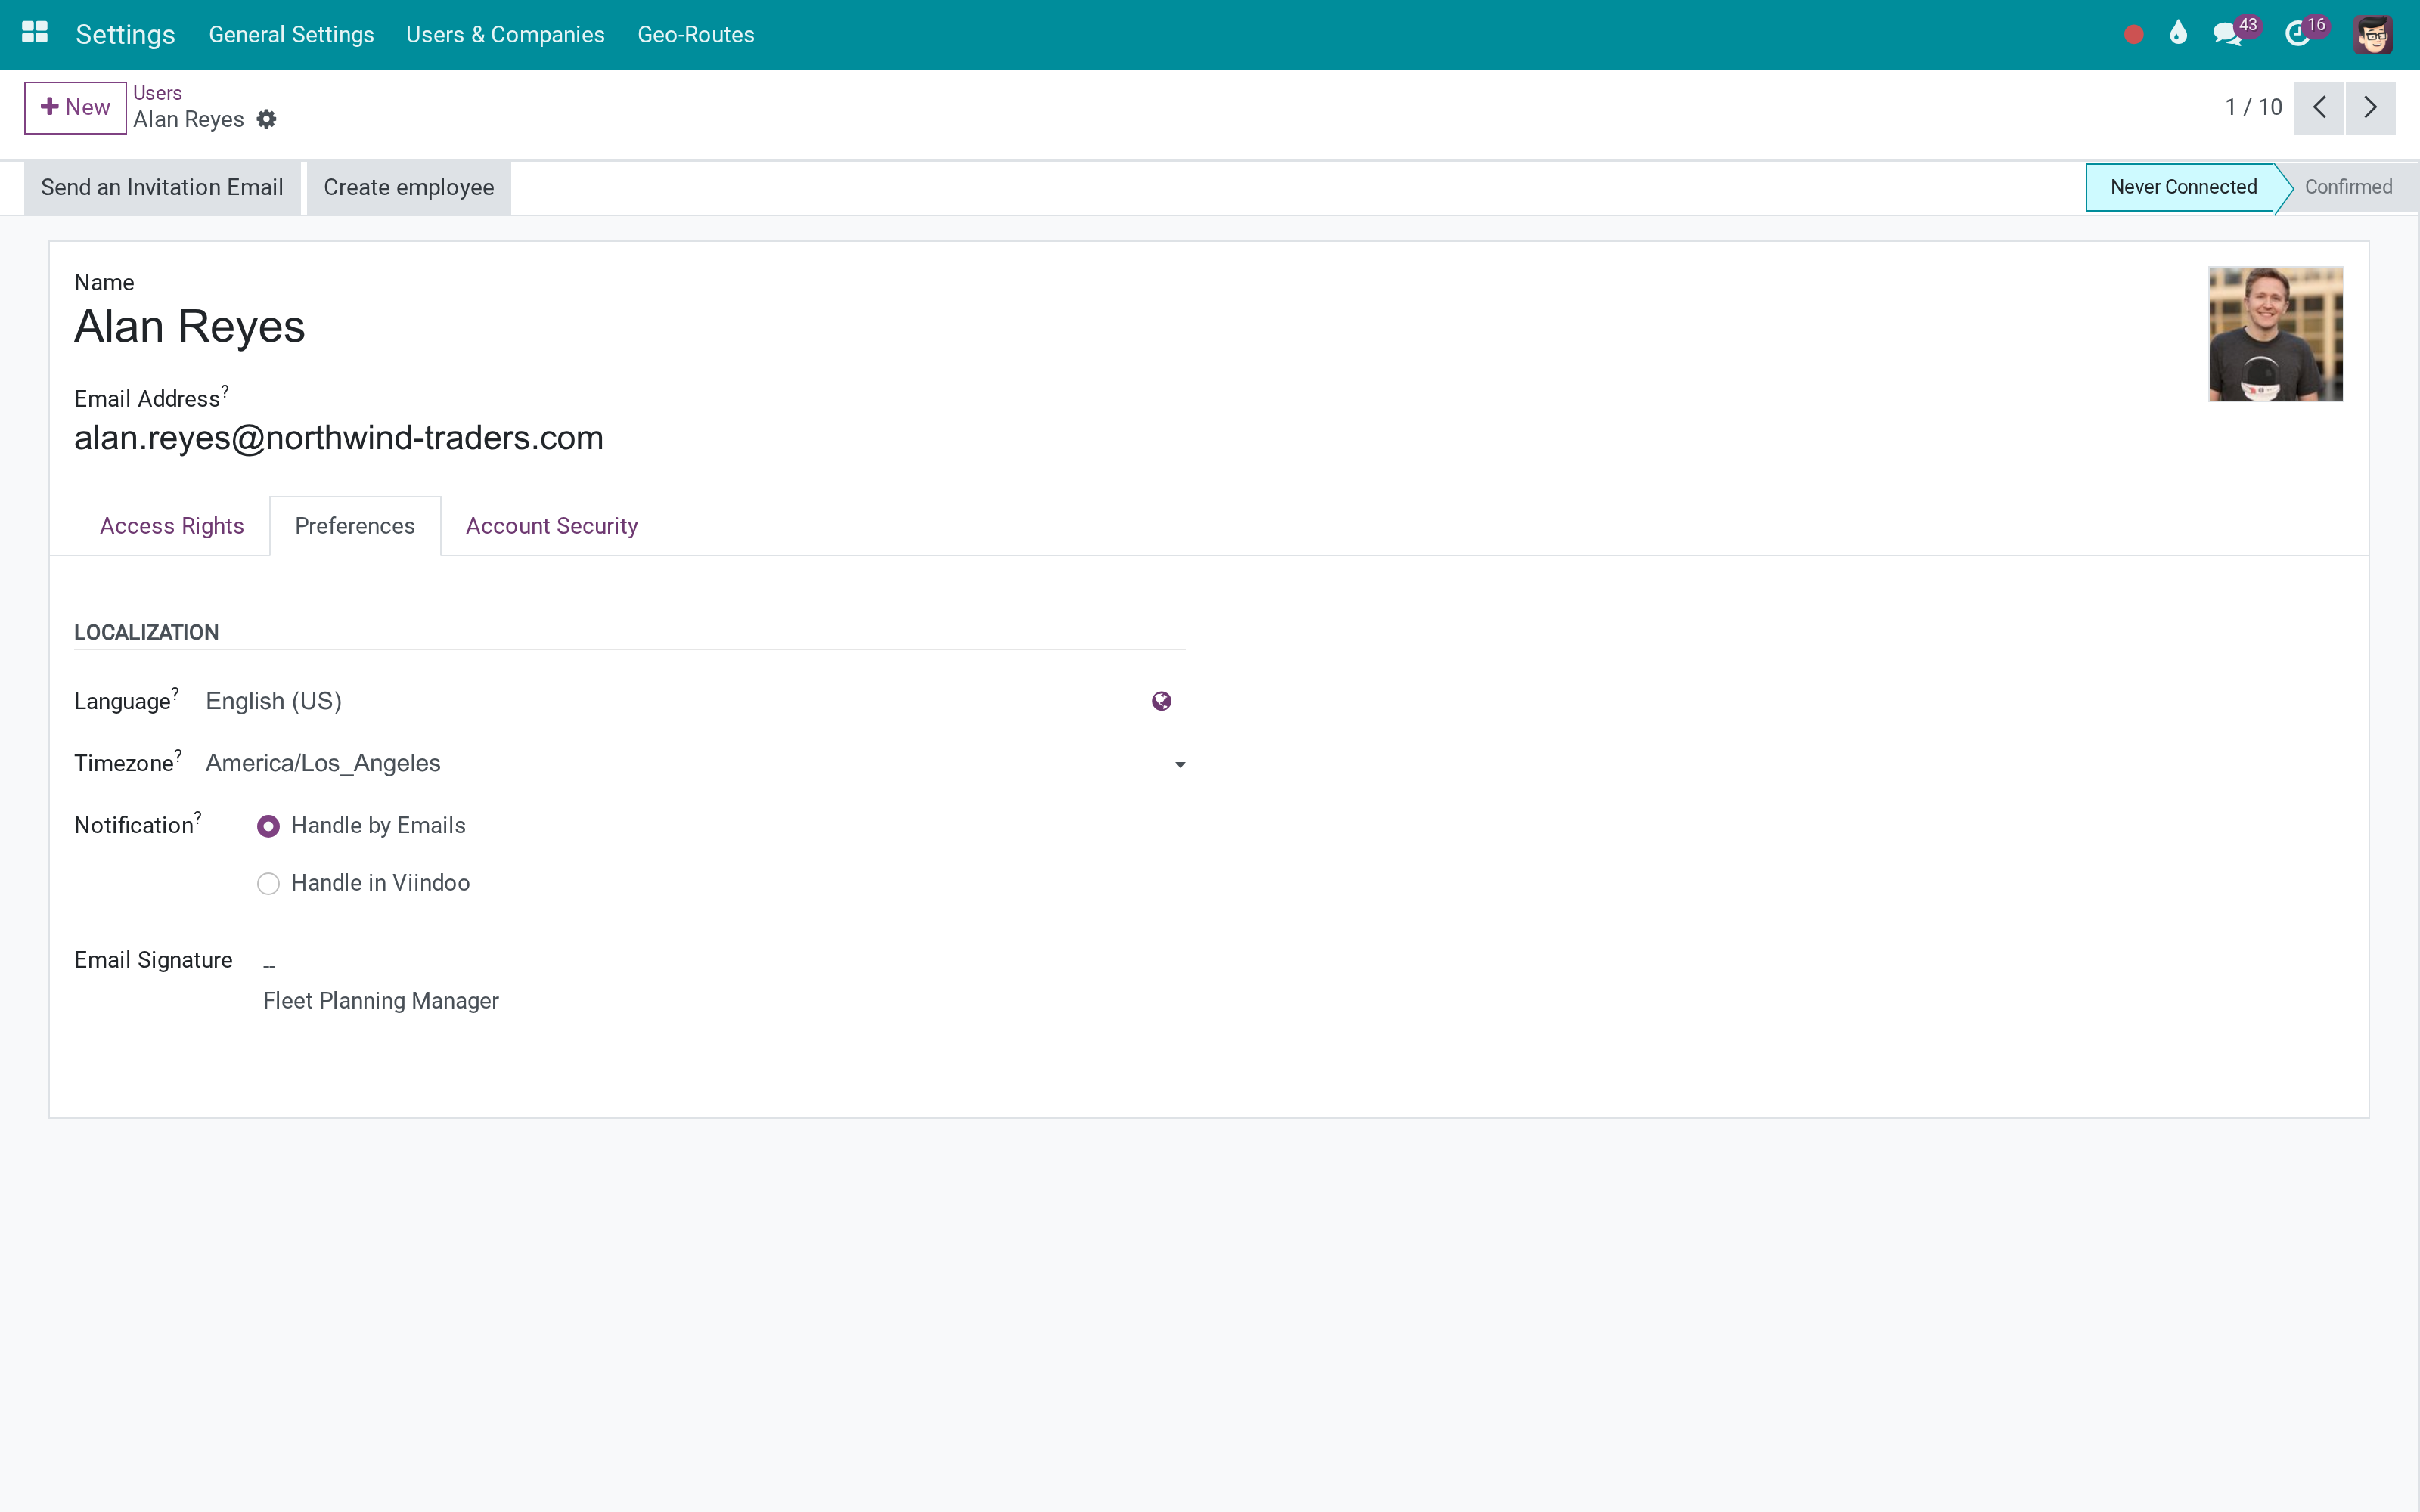This screenshot has width=2420, height=1512.
Task: Click the Email Address field label
Action: tap(151, 398)
